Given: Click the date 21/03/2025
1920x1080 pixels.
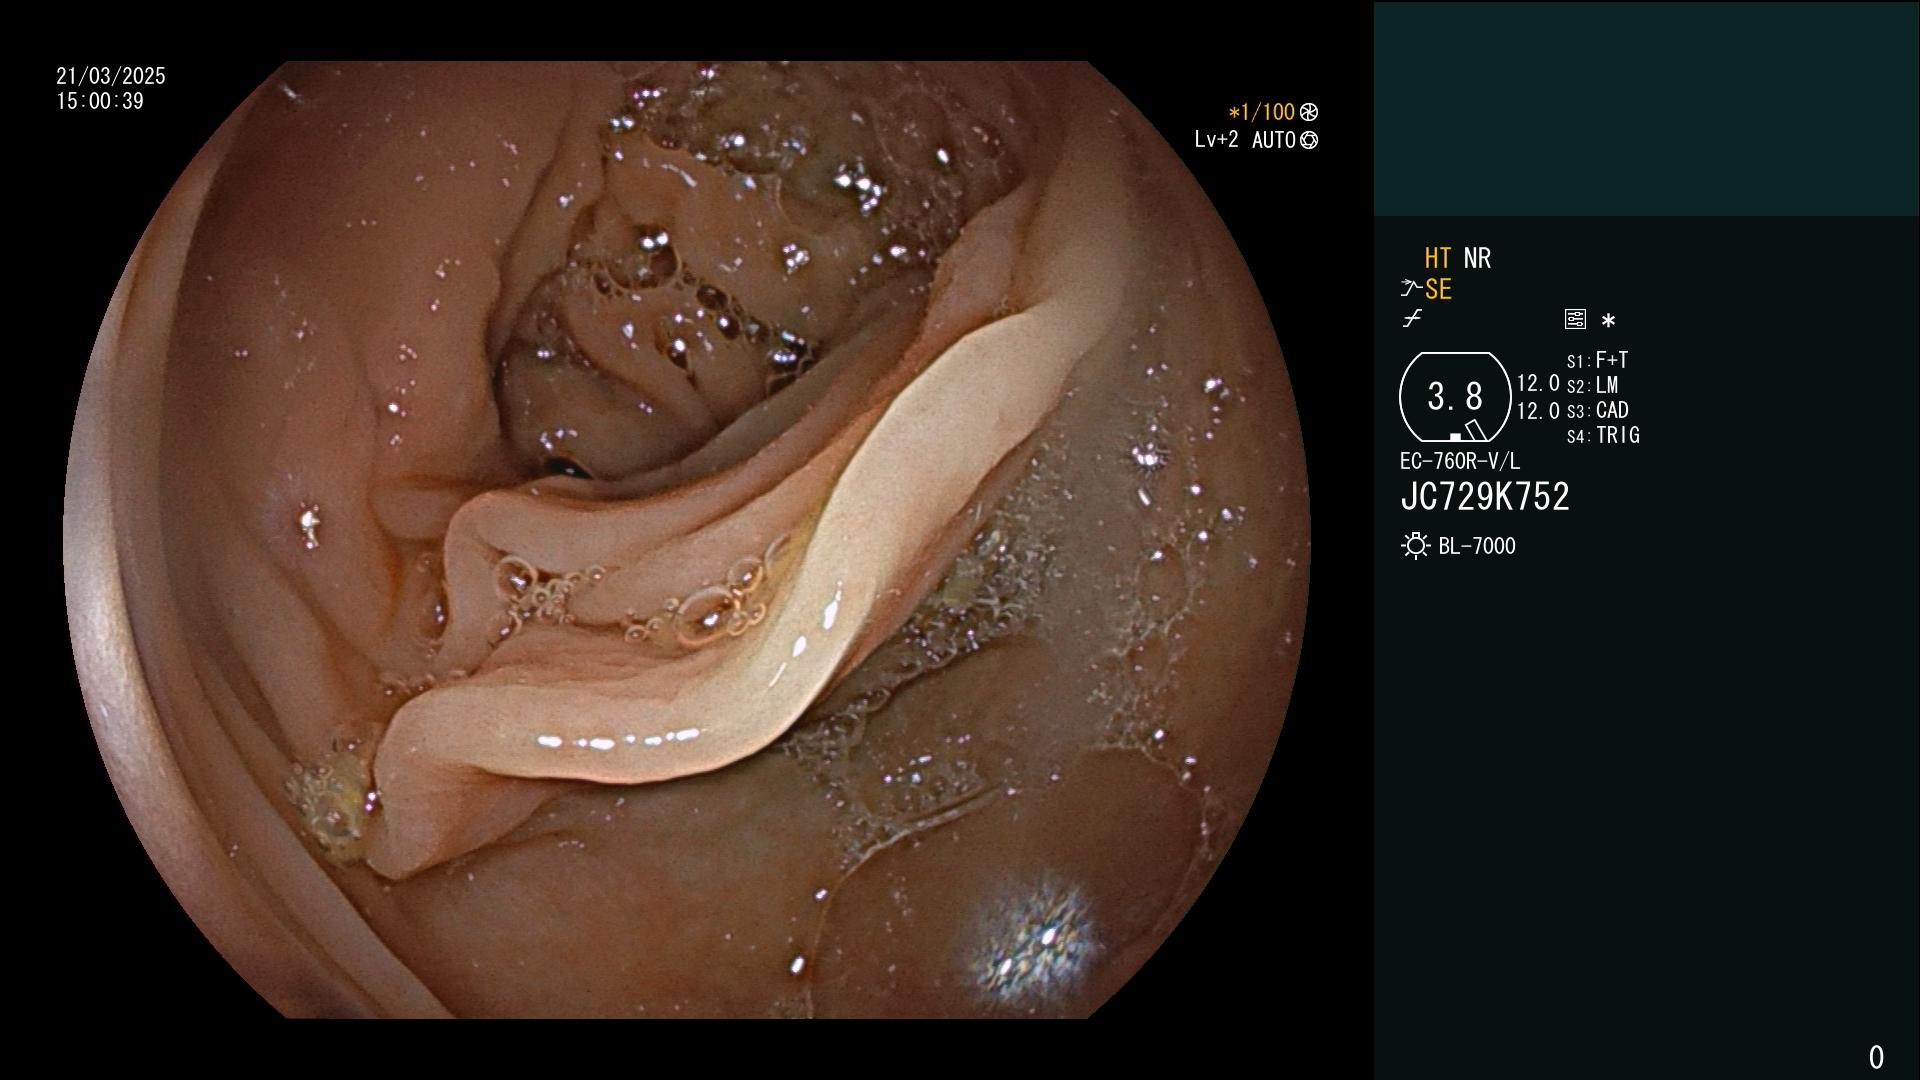Looking at the screenshot, I should coord(111,76).
